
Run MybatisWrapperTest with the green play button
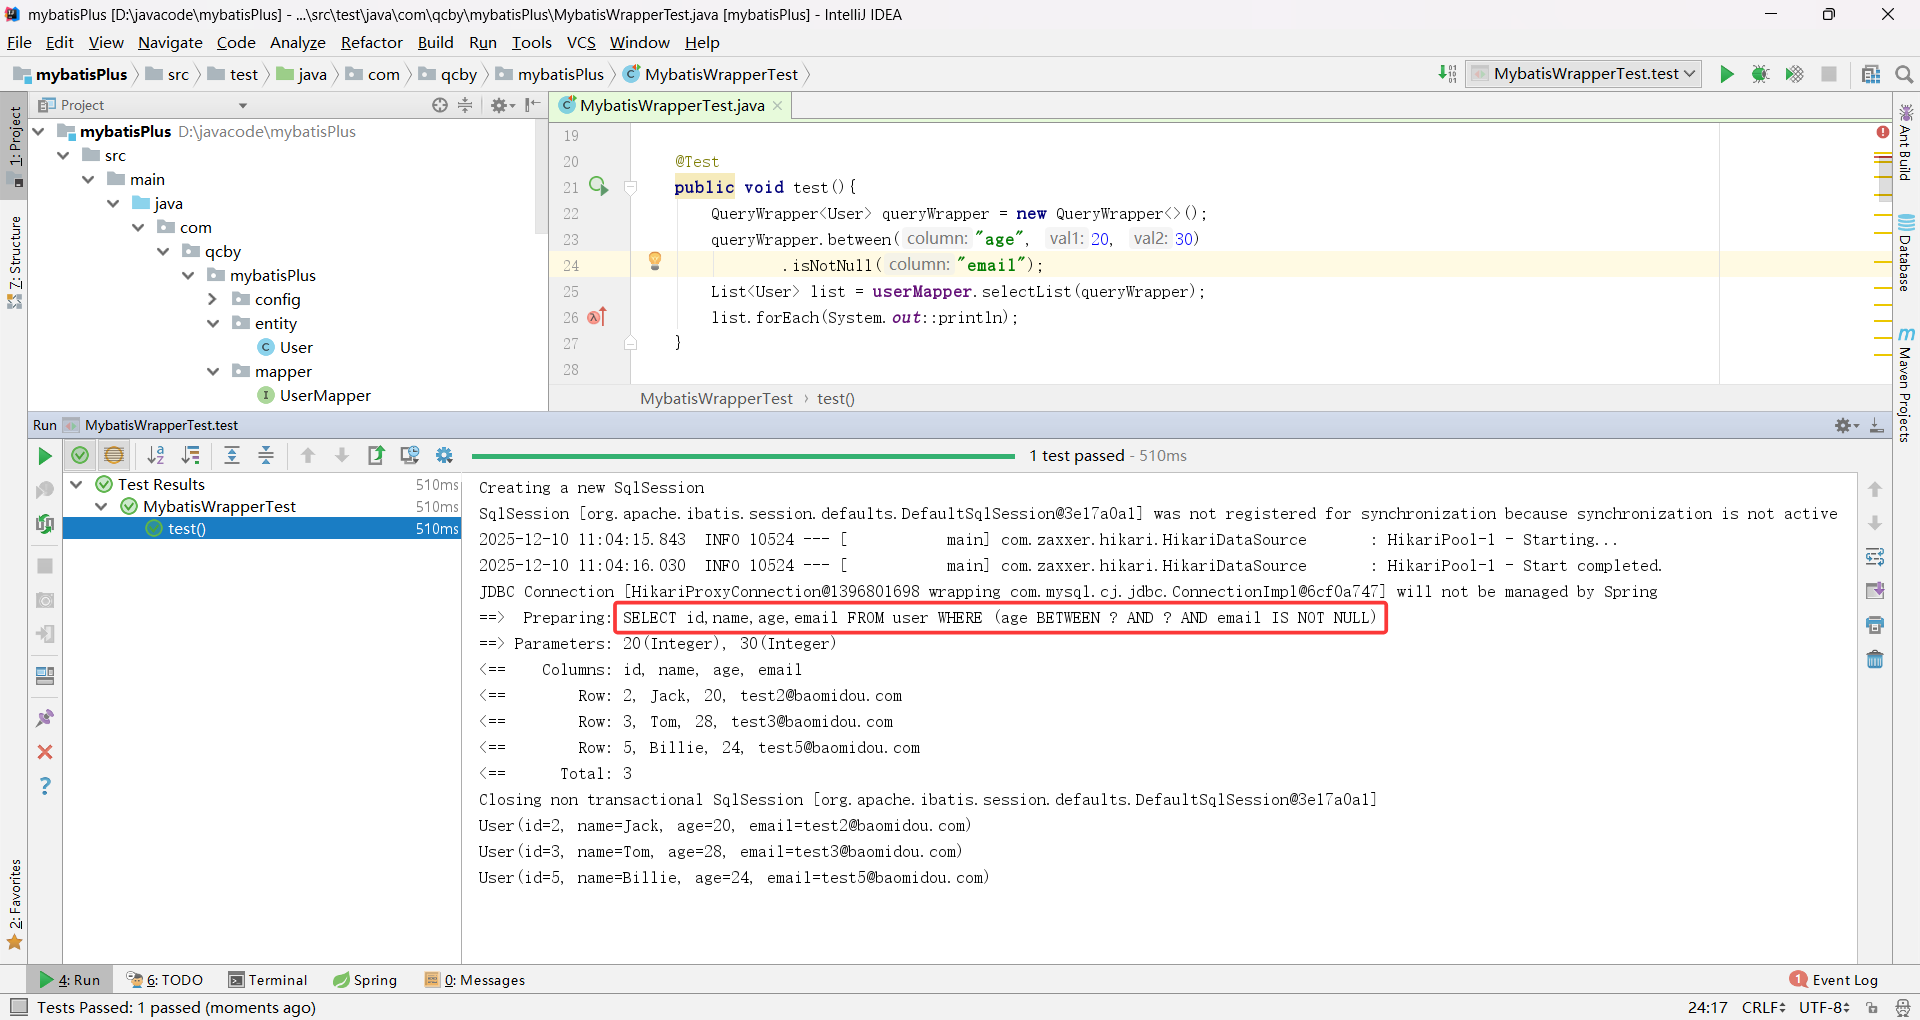click(x=1727, y=74)
